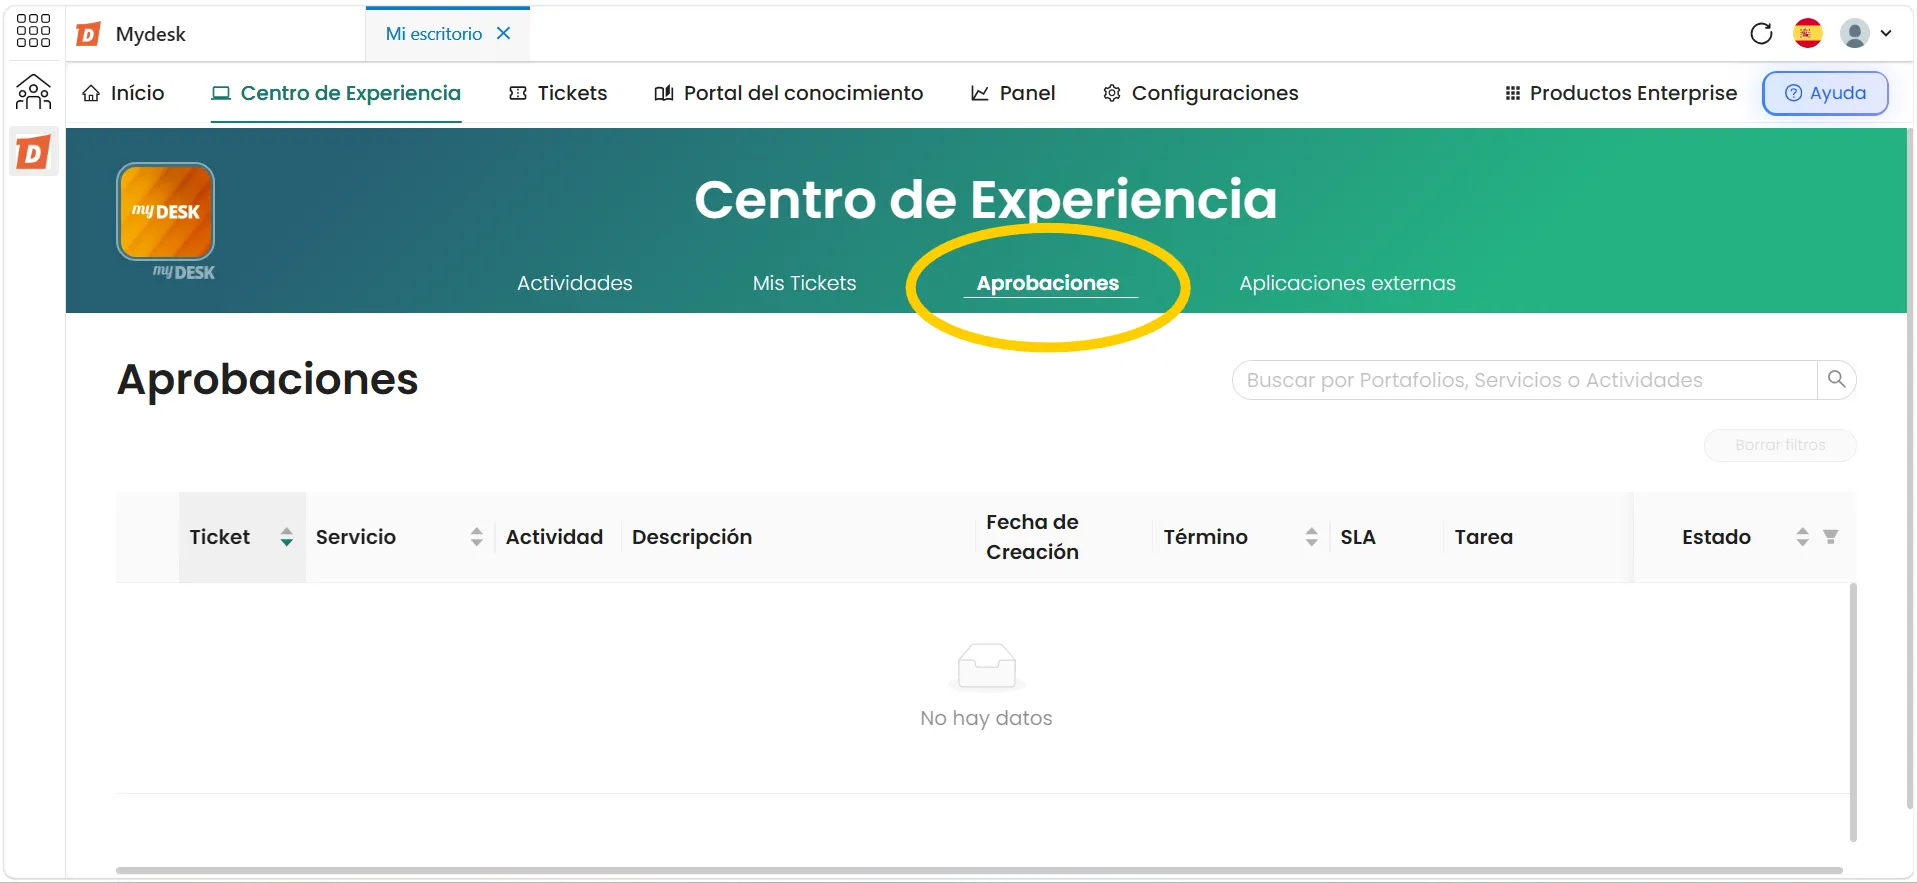Click the horizontal scrollbar at bottom
This screenshot has height=883, width=1917.
pyautogui.click(x=979, y=871)
